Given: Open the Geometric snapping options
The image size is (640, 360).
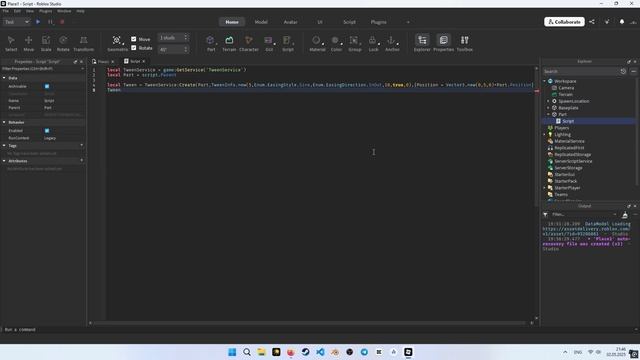Looking at the screenshot, I should [117, 43].
